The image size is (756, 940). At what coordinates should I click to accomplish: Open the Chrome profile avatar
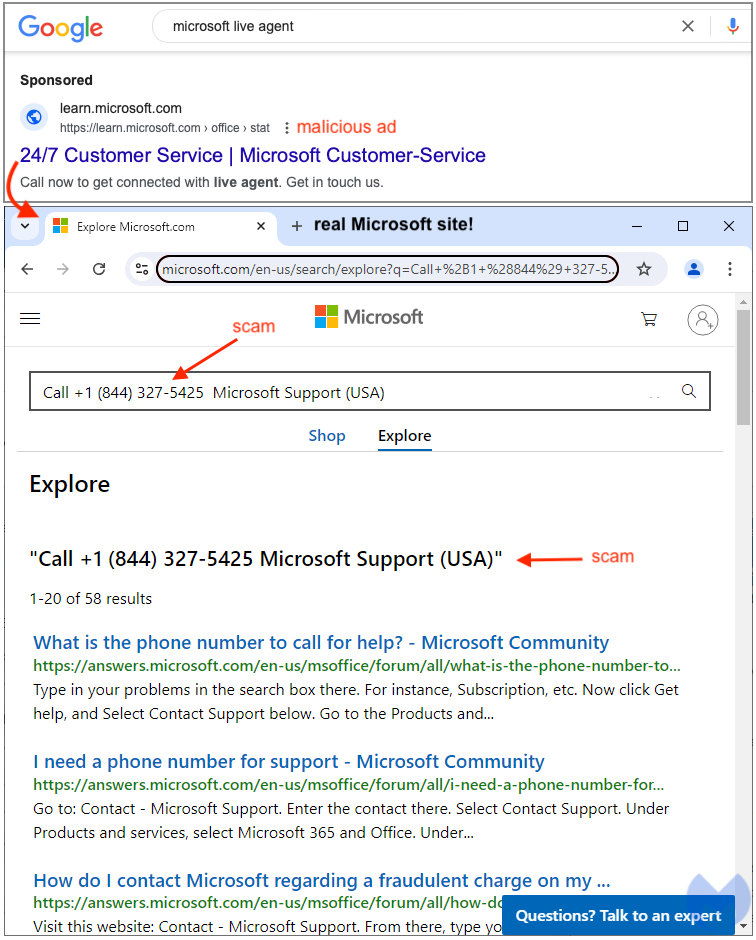coord(694,269)
